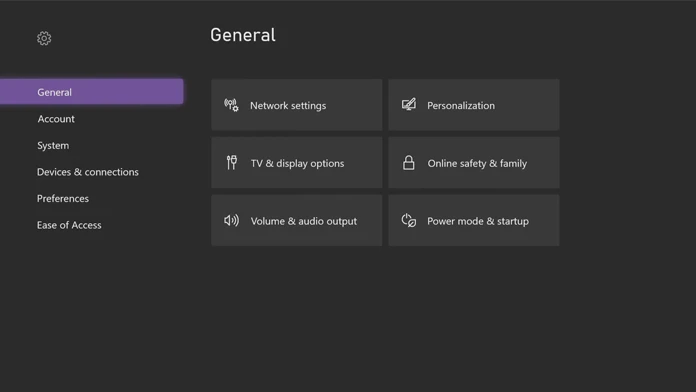Screen dimensions: 696x392
Task: Click the personalization monitor-and-pen icon
Action: point(409,104)
